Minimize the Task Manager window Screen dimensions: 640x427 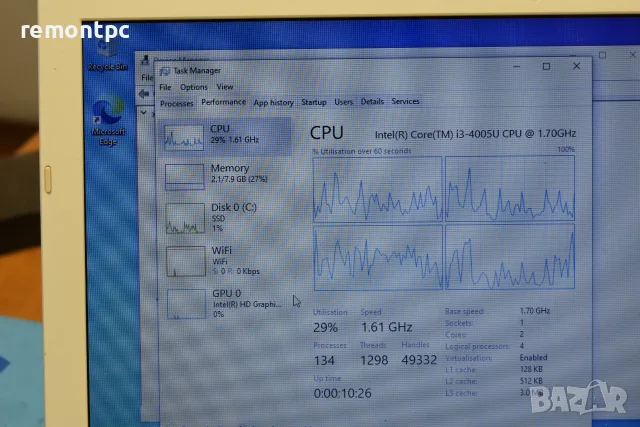click(516, 67)
